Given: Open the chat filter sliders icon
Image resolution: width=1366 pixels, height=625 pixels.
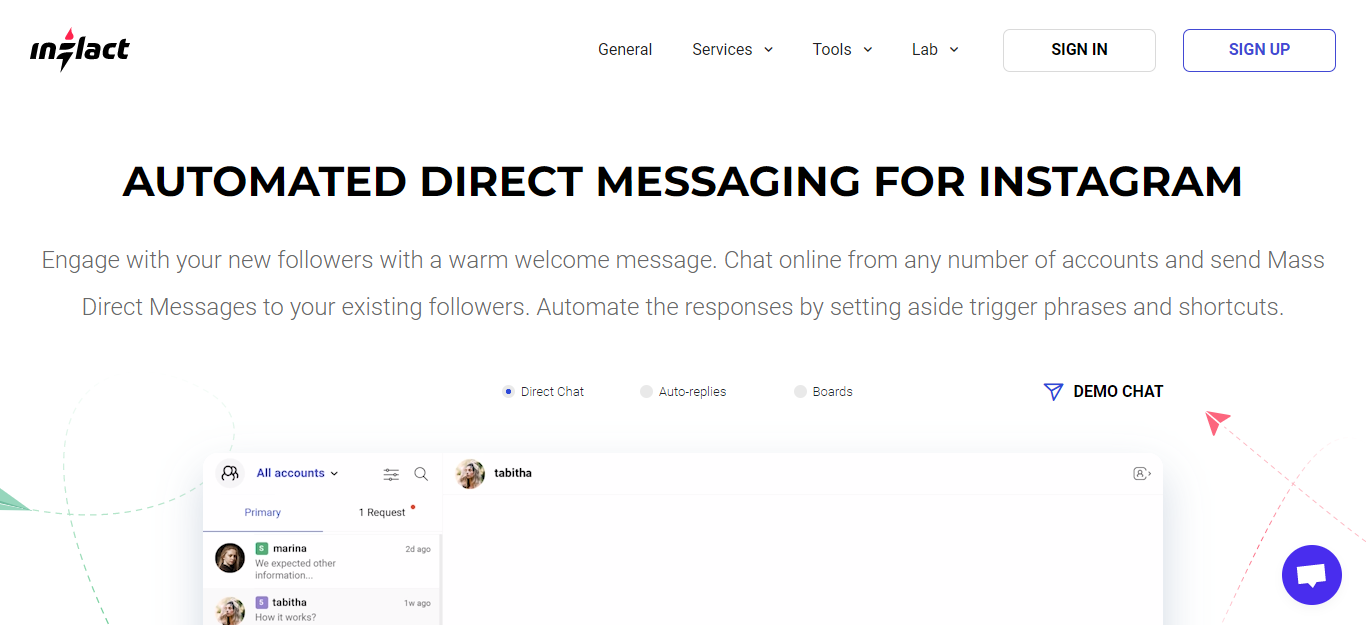Looking at the screenshot, I should tap(391, 474).
